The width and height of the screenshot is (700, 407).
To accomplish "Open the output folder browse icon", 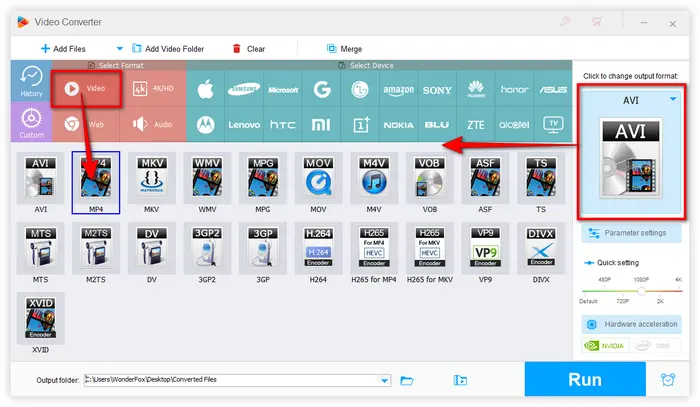I will tap(407, 380).
